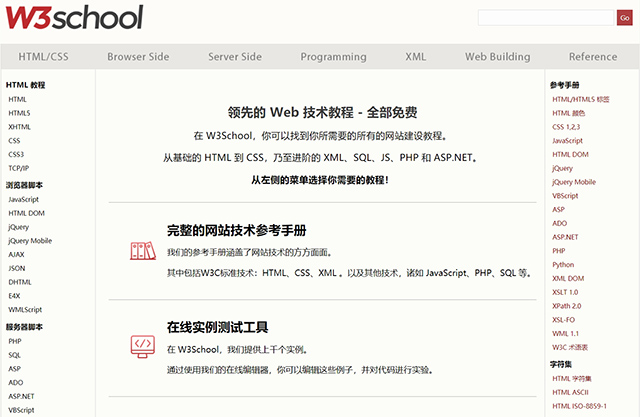Open the XSLT 1.0 reference link
The height and width of the screenshot is (417, 640).
(565, 293)
